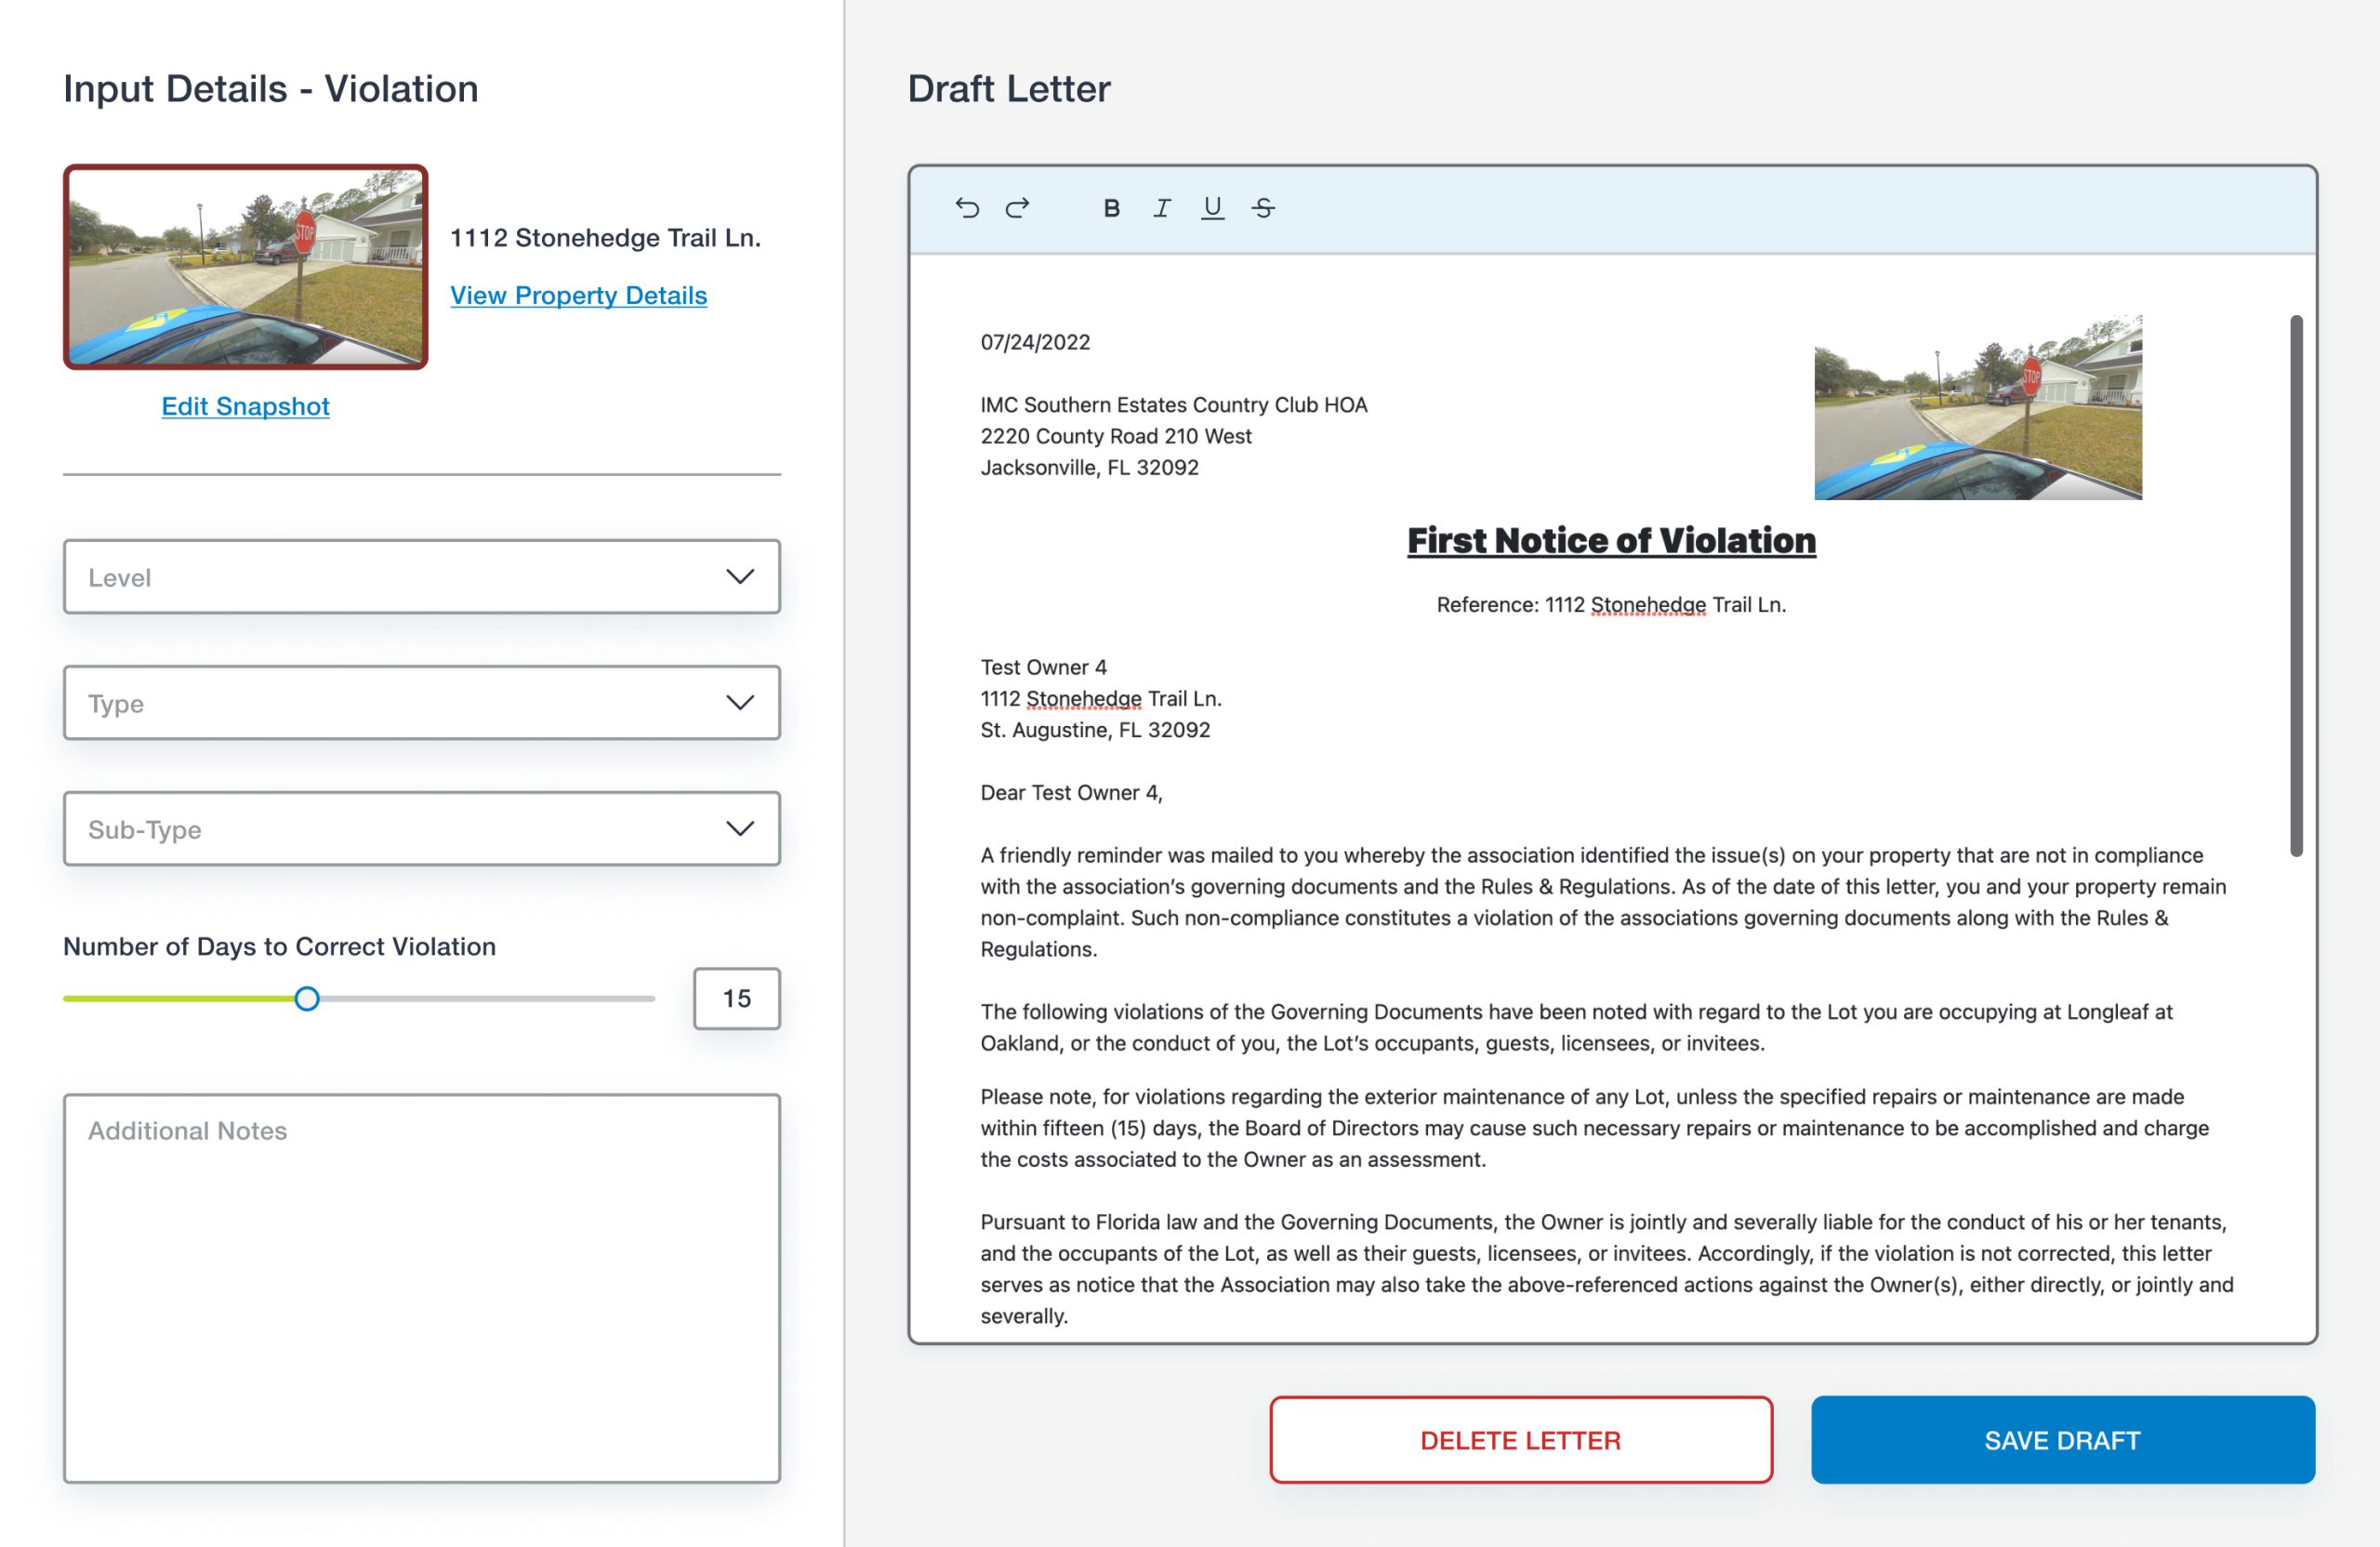The image size is (2380, 1547).
Task: Click the Underline formatting icon
Action: 1210,206
